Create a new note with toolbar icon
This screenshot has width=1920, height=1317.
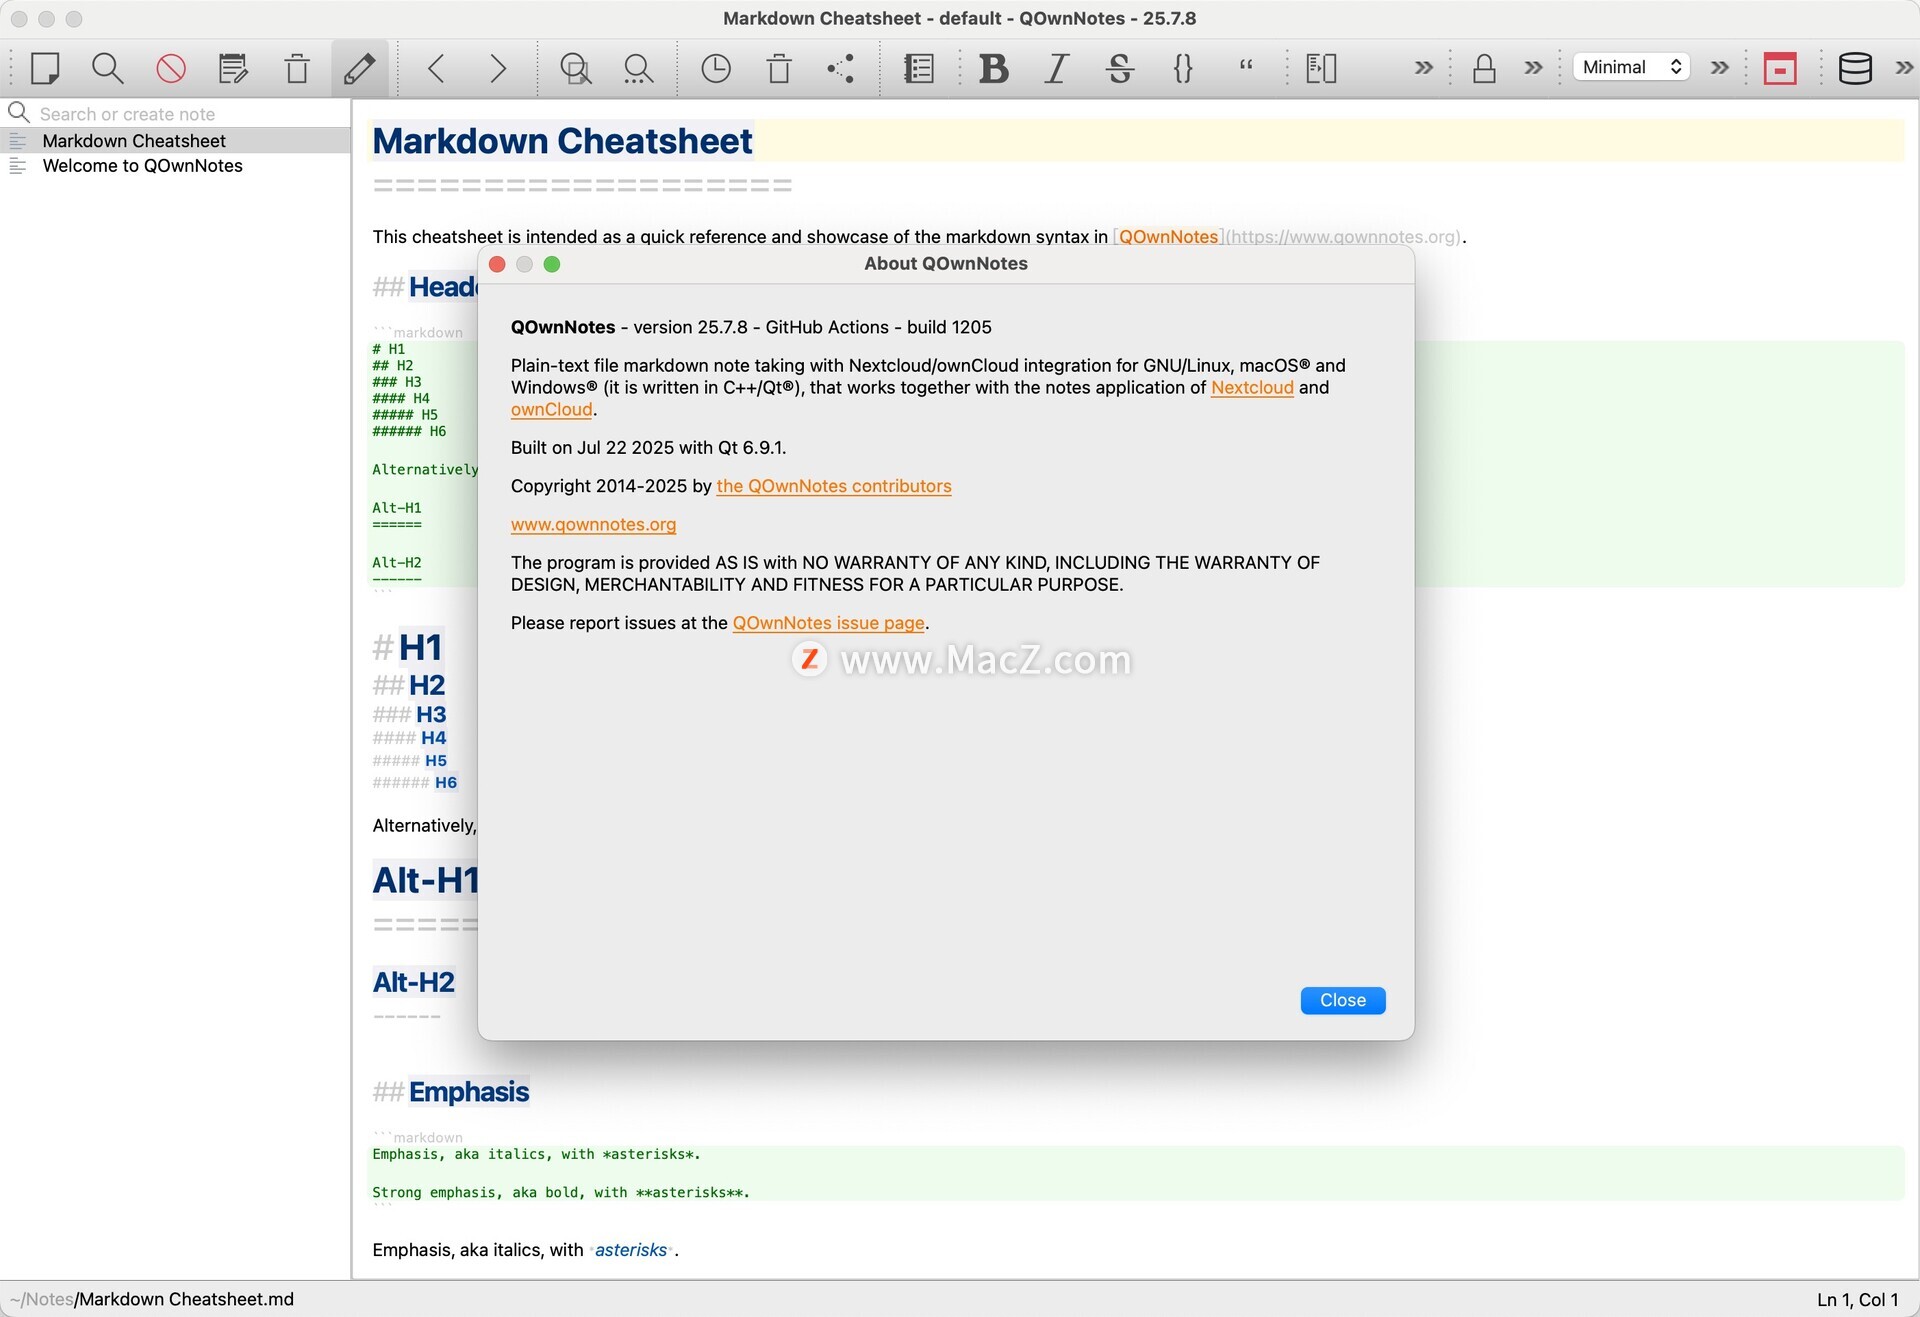(x=46, y=68)
